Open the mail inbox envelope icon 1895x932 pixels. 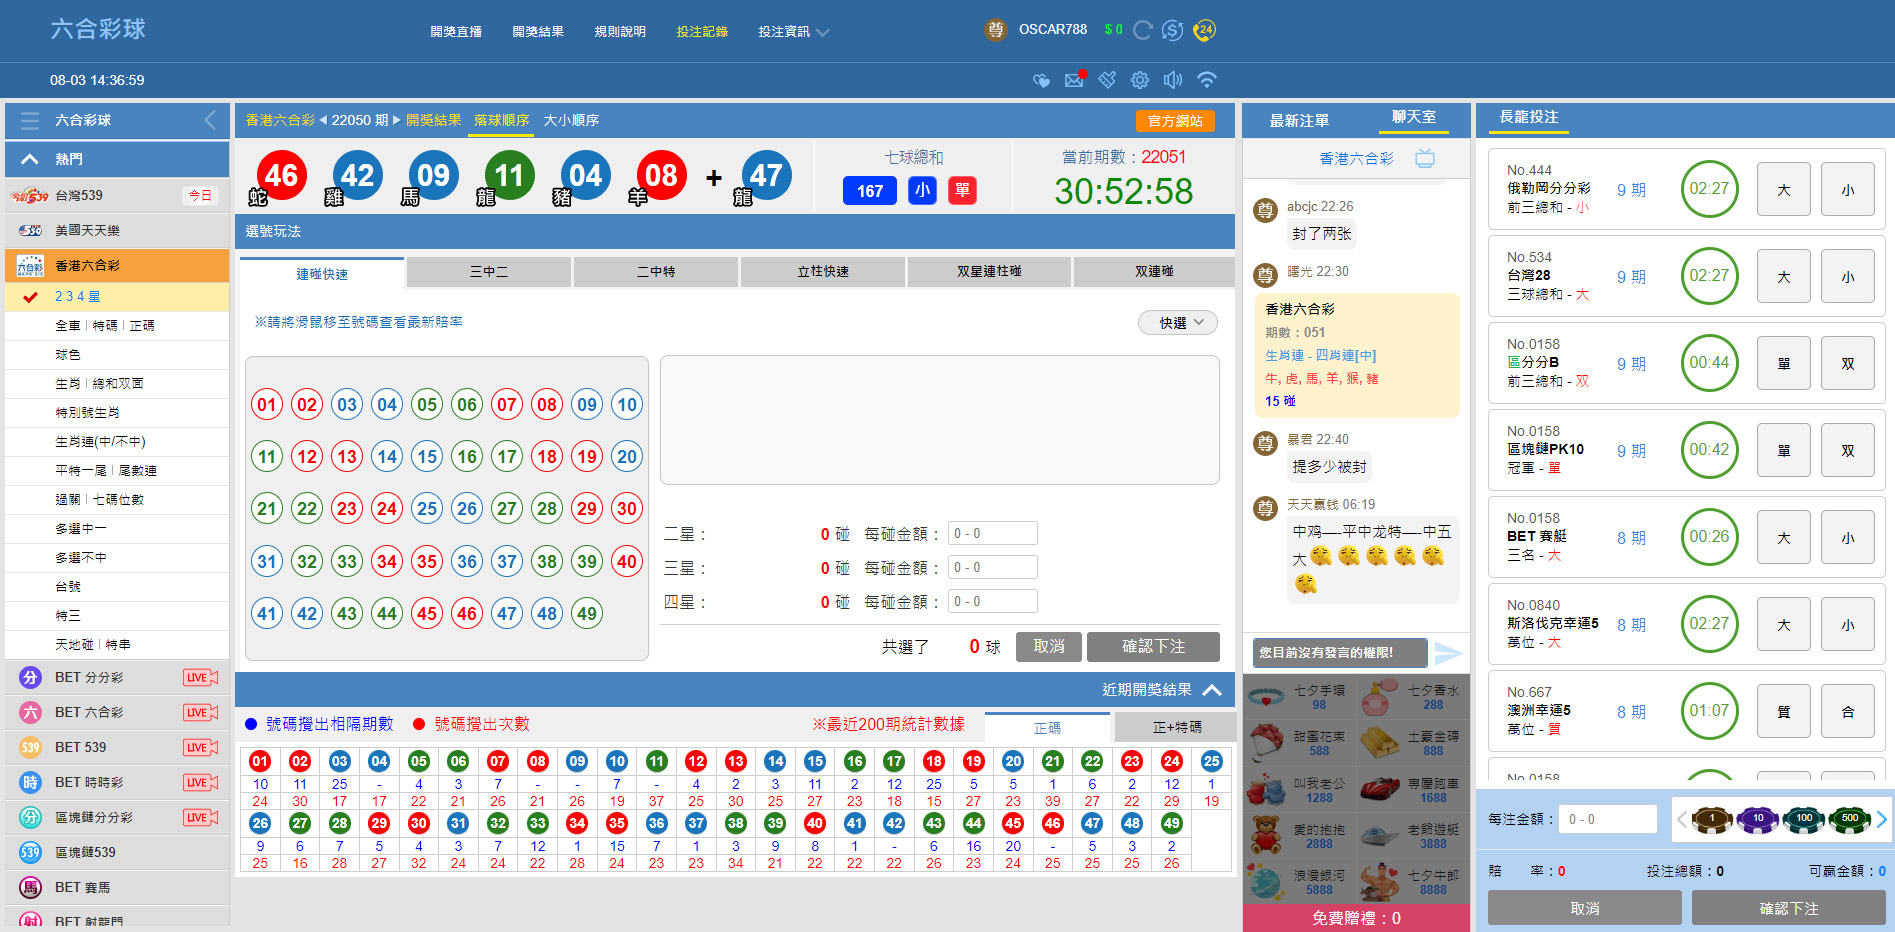coord(1075,80)
